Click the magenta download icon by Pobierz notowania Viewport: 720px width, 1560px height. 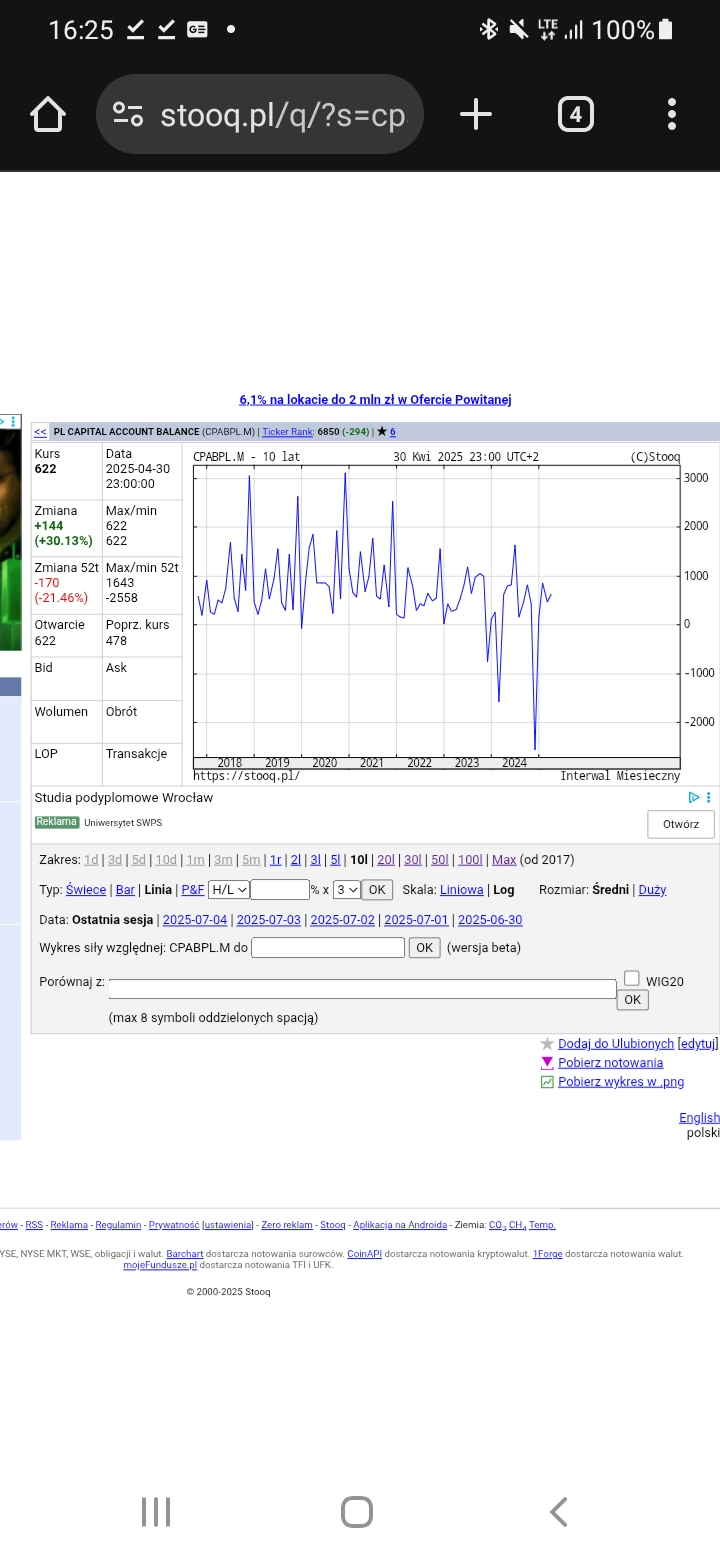tap(547, 1063)
